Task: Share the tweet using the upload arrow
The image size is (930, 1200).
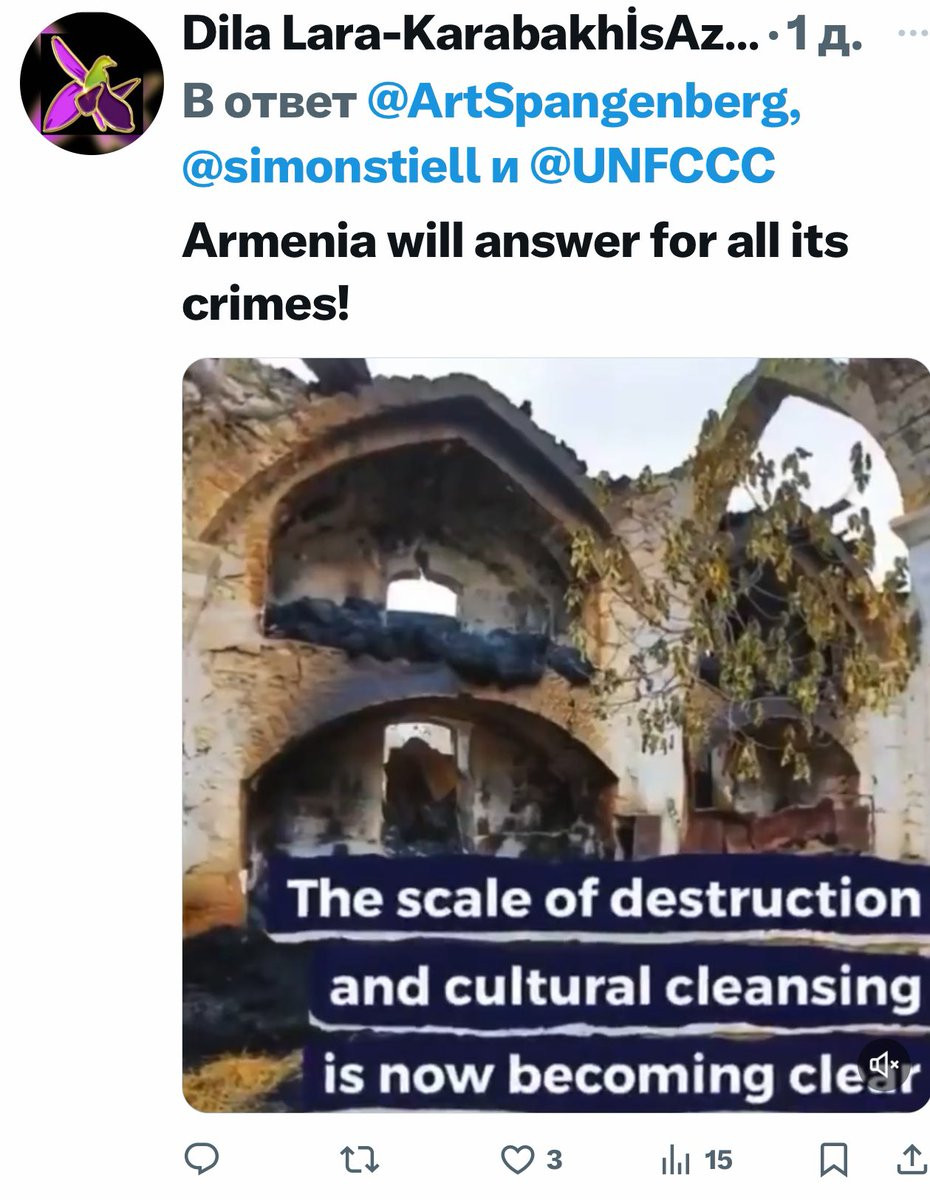Action: pyautogui.click(x=910, y=1159)
